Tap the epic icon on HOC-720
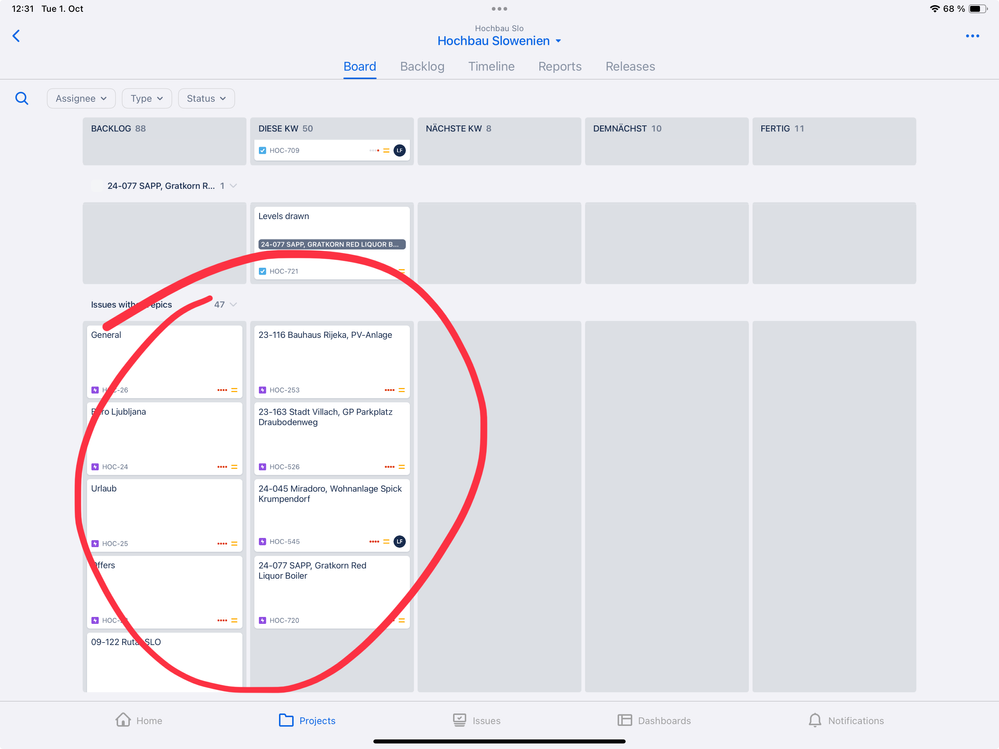 [262, 620]
